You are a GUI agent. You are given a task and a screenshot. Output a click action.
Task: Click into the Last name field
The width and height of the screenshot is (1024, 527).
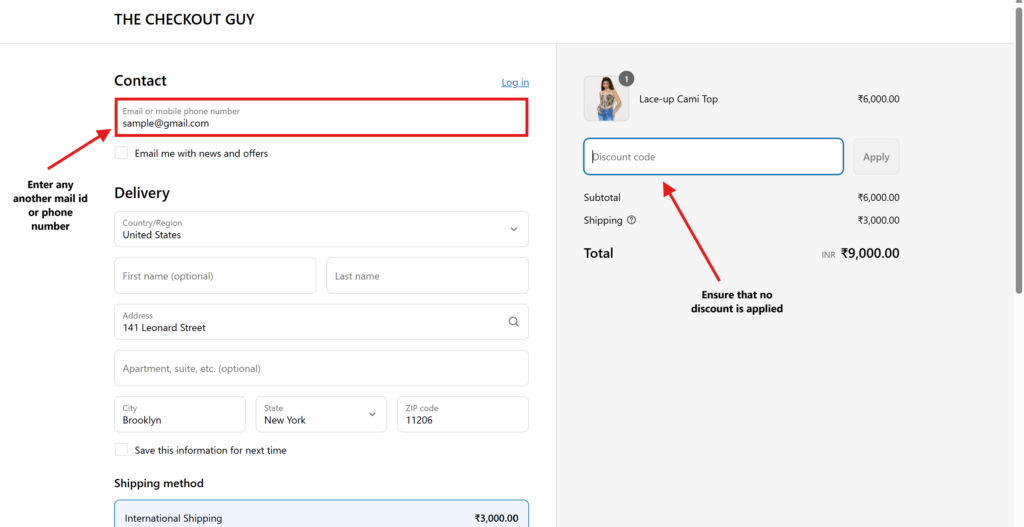tap(427, 276)
